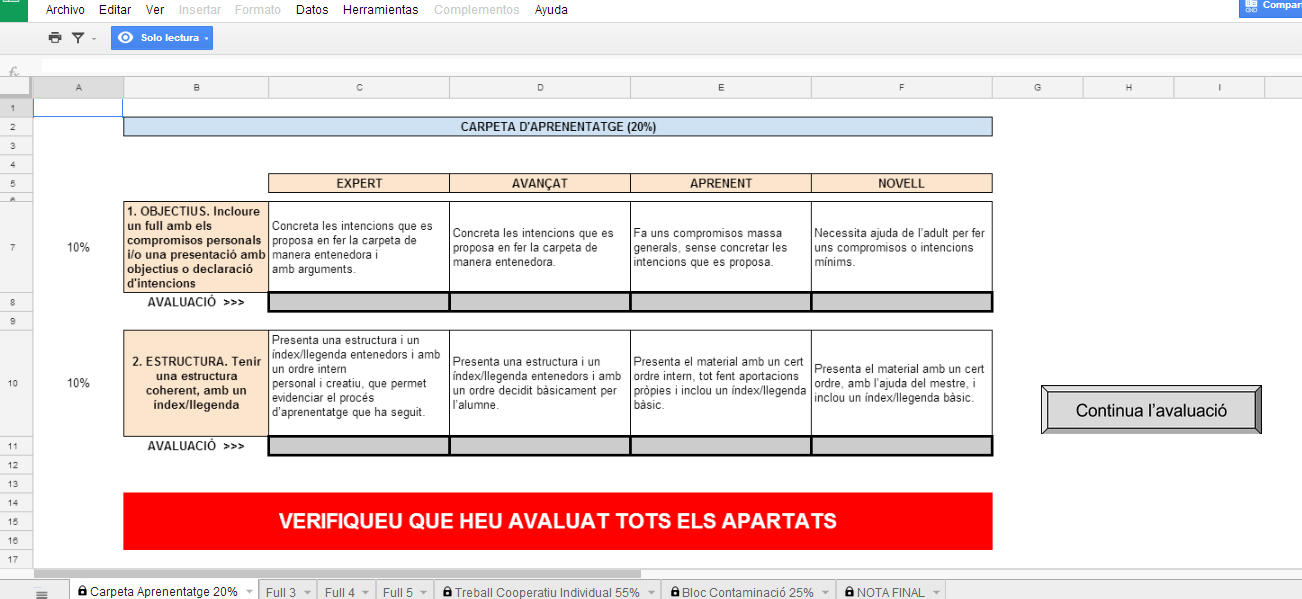
Task: Select column C header
Action: [359, 88]
